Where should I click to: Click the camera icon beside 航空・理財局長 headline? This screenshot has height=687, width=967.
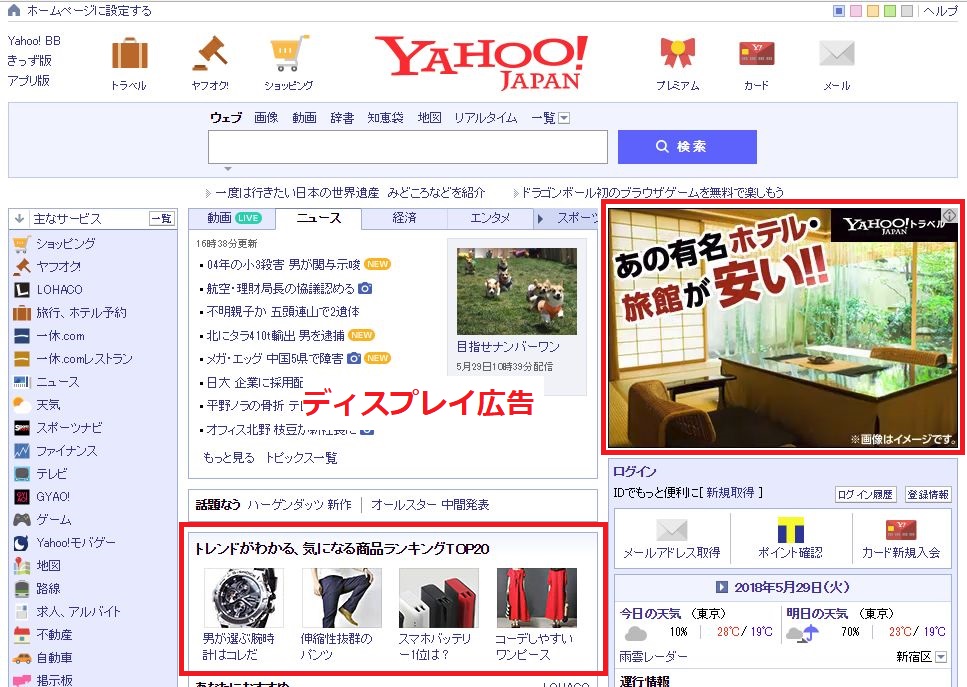tap(365, 288)
